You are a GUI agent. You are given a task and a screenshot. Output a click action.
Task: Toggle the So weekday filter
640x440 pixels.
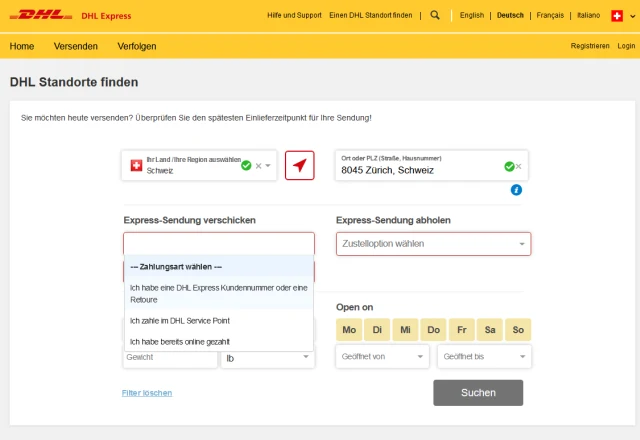517,329
